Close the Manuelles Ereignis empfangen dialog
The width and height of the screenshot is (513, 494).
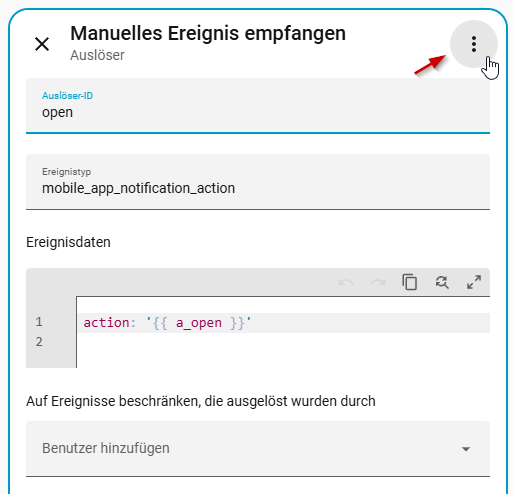tap(42, 44)
